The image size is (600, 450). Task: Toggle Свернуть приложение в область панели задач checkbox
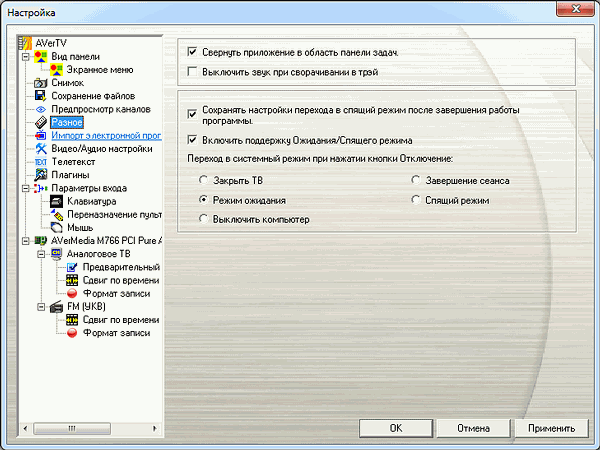click(x=193, y=52)
